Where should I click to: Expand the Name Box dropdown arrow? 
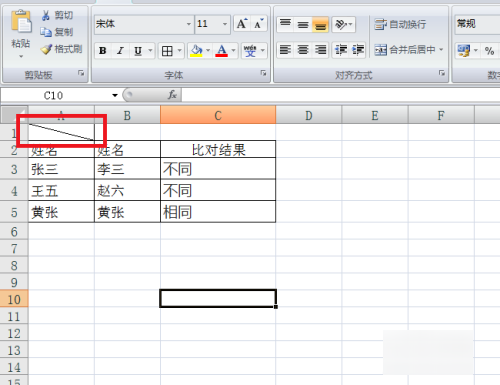tap(115, 95)
